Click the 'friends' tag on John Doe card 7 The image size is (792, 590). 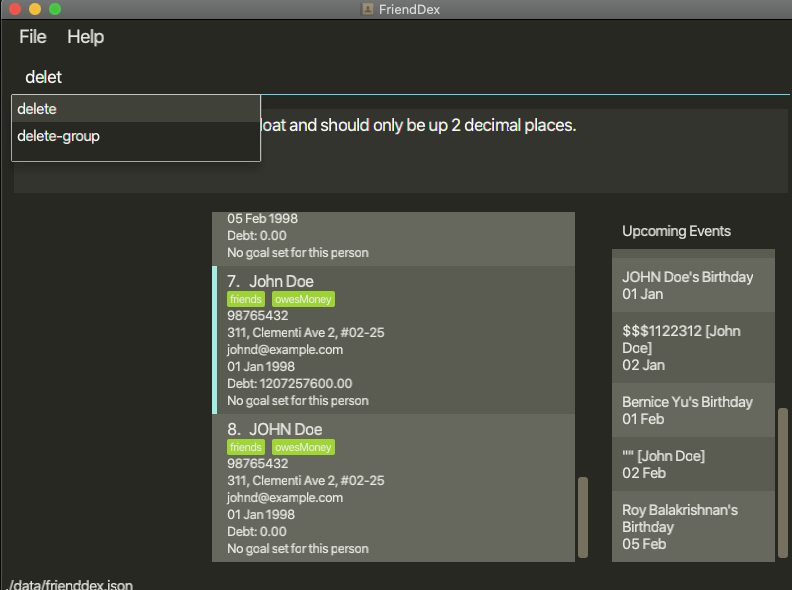[x=245, y=299]
